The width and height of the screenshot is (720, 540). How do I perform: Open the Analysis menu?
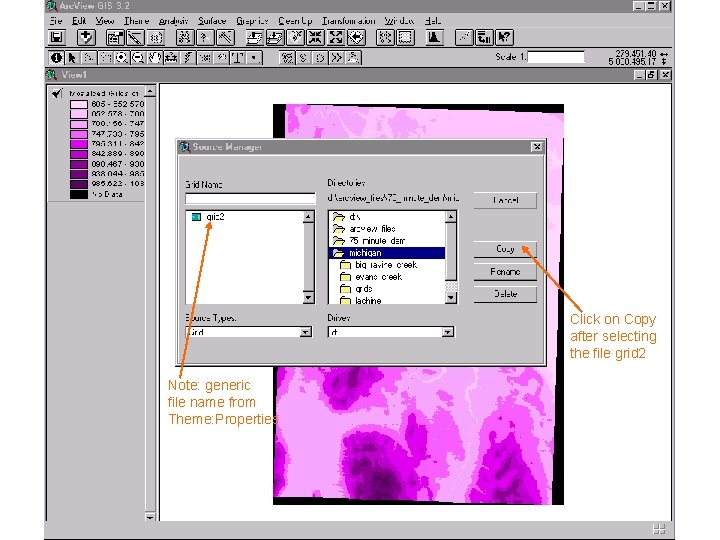[x=173, y=21]
